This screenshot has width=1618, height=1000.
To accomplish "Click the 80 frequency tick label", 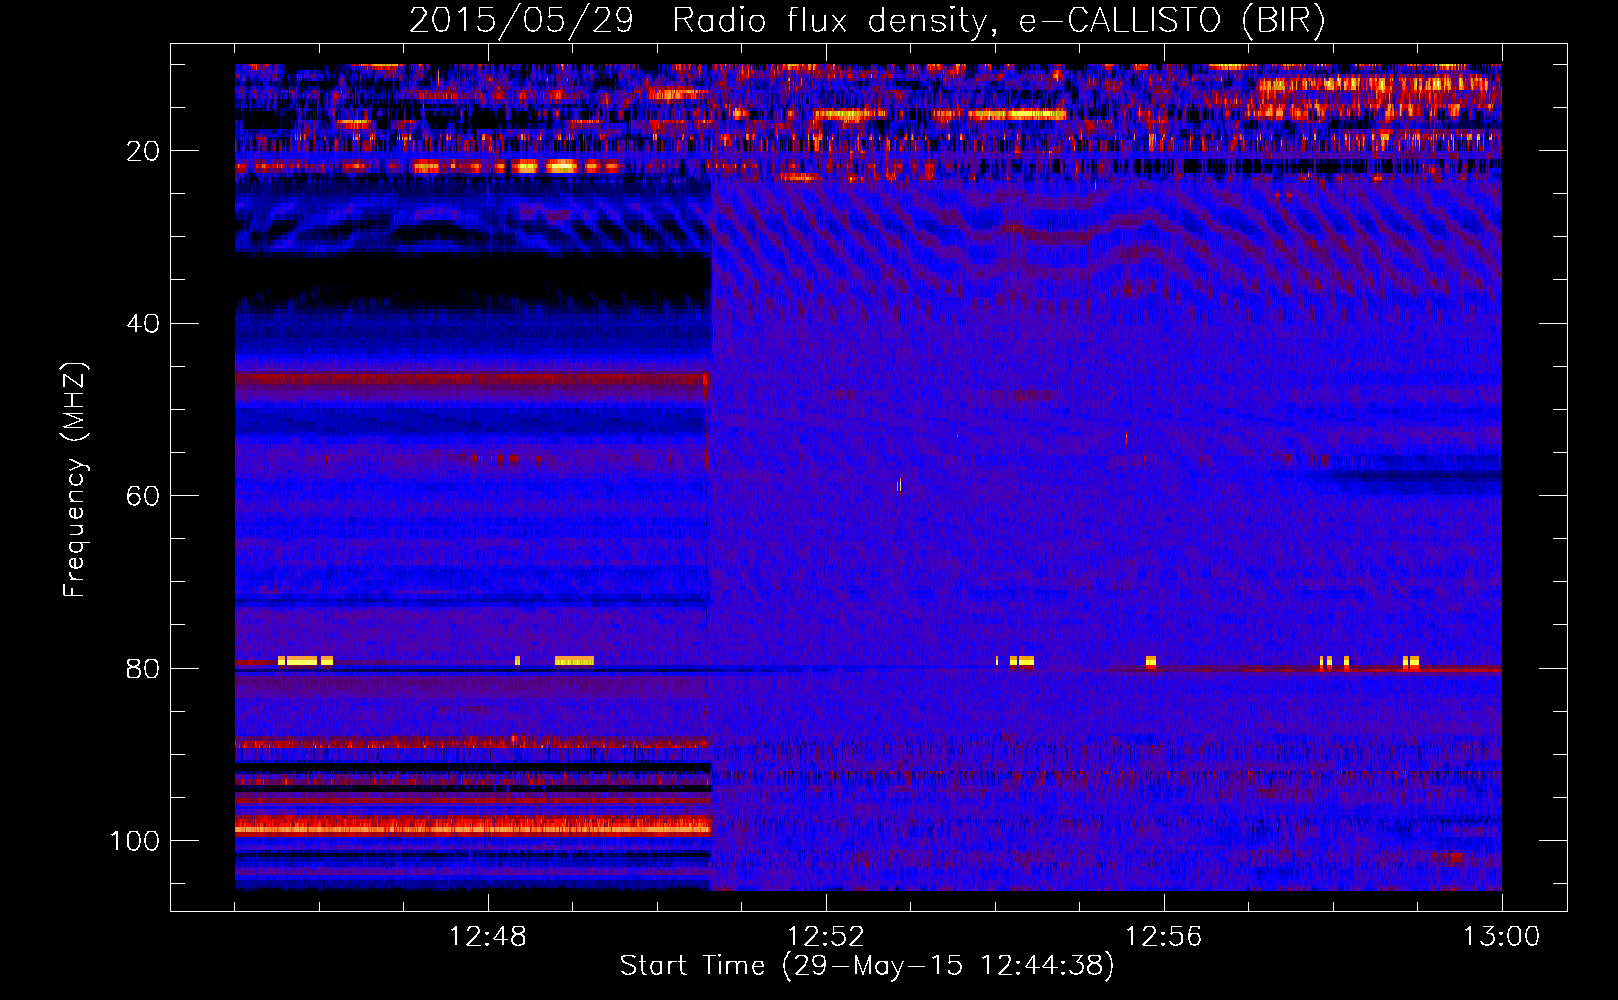I will (x=143, y=669).
